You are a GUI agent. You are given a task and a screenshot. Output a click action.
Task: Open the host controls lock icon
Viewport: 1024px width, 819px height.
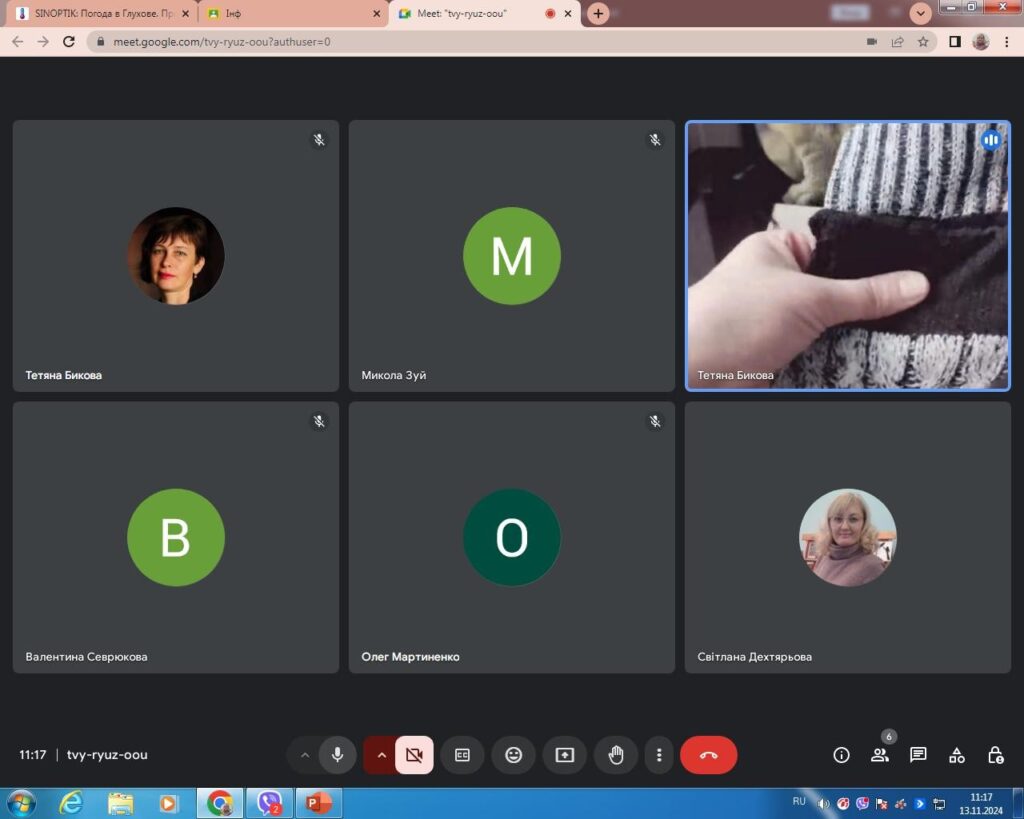(x=995, y=755)
